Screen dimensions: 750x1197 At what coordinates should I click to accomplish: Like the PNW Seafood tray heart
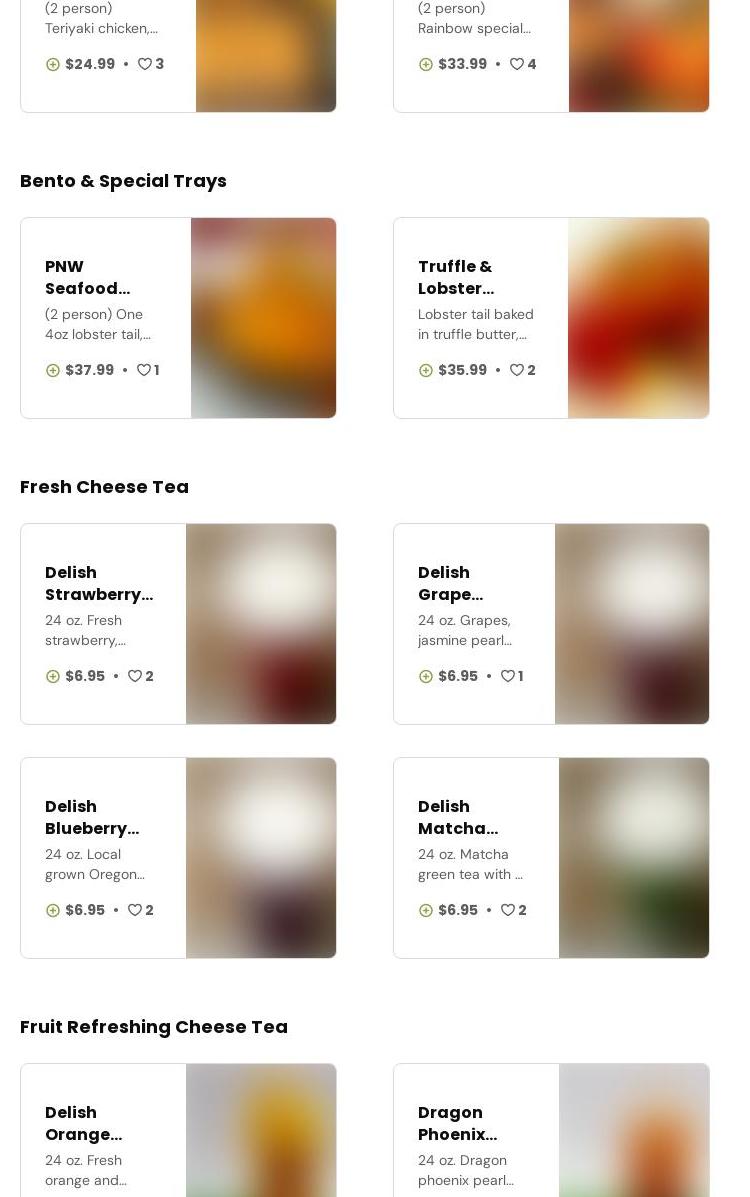coord(144,370)
